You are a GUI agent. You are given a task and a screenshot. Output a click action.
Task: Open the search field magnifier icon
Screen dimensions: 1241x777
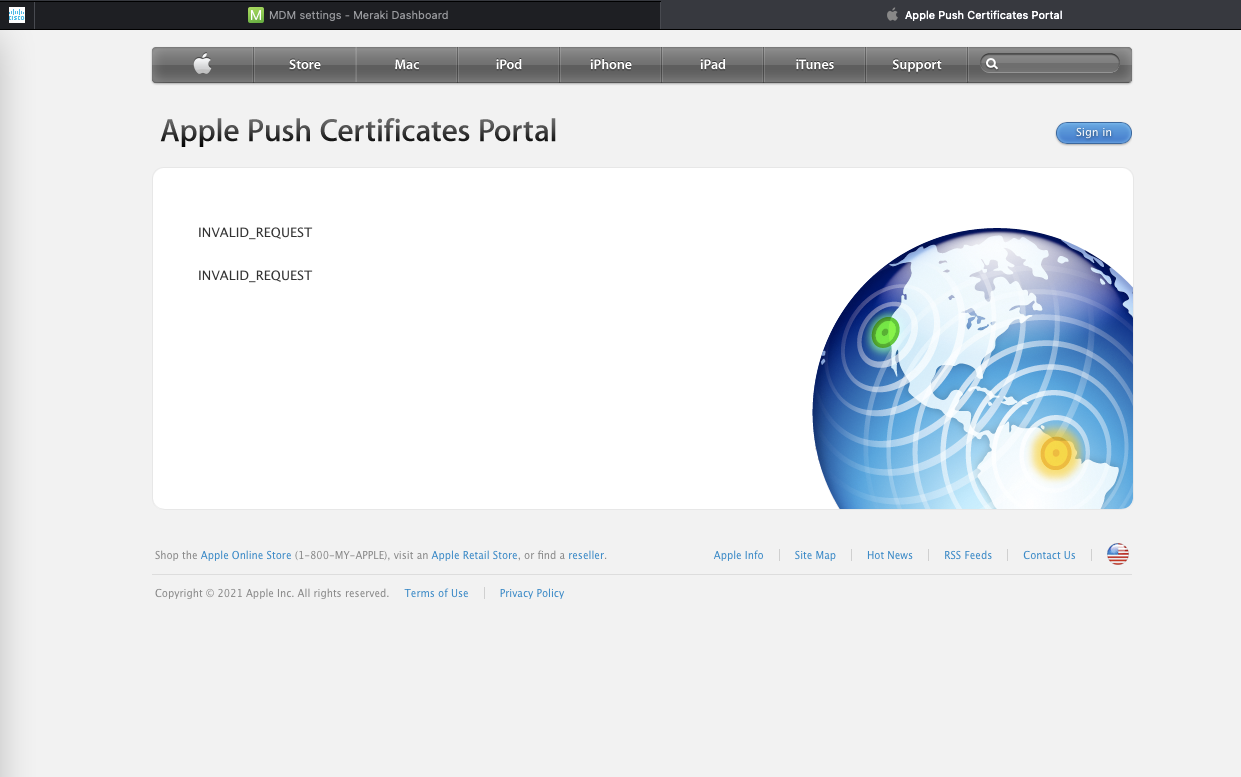tap(993, 63)
